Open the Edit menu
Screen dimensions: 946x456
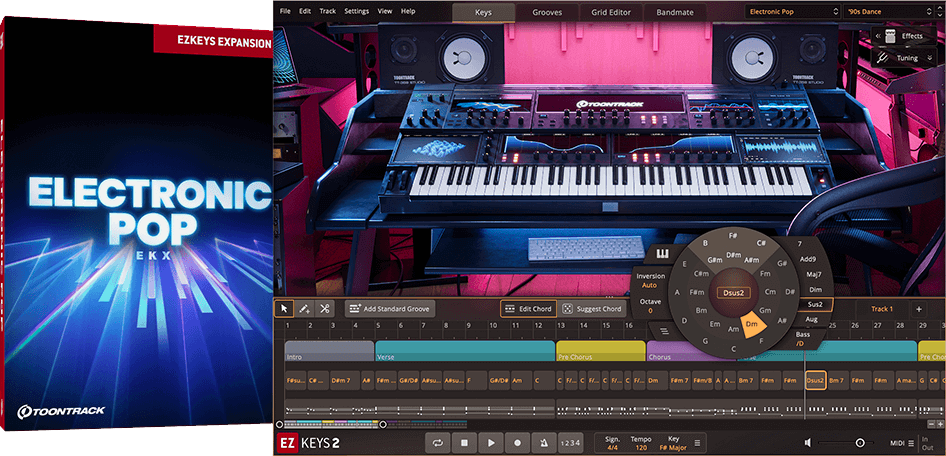coord(305,11)
